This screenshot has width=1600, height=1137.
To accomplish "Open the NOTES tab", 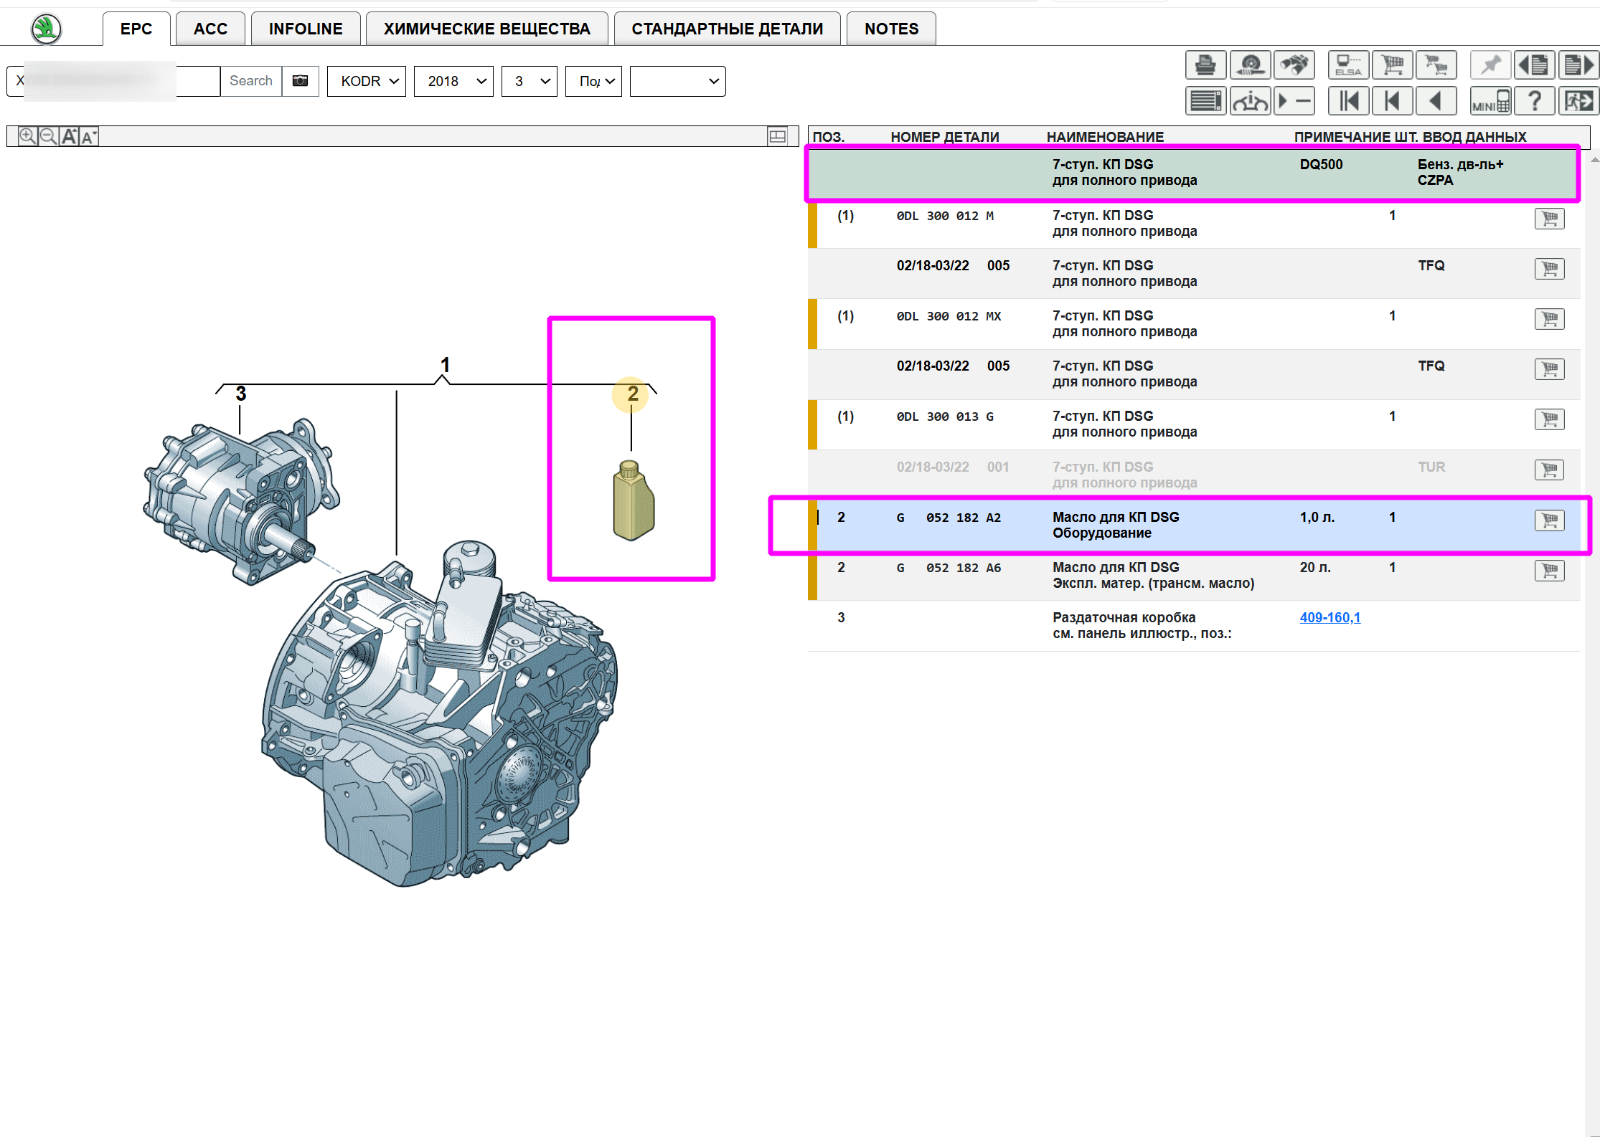I will [x=891, y=29].
